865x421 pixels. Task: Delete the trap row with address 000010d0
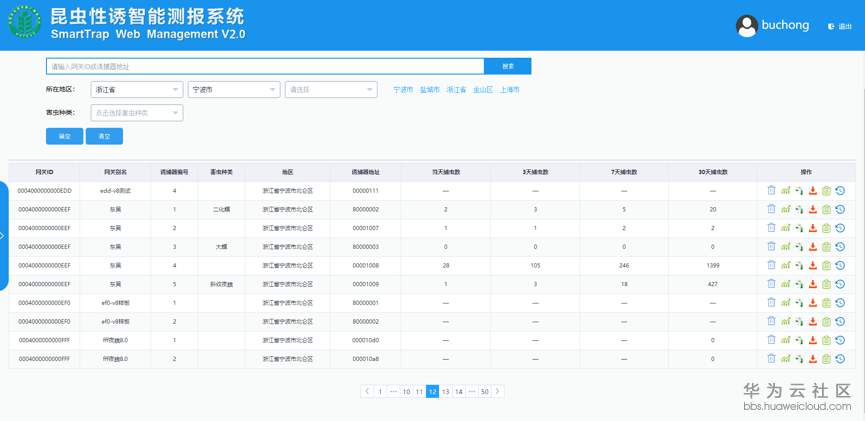click(771, 340)
